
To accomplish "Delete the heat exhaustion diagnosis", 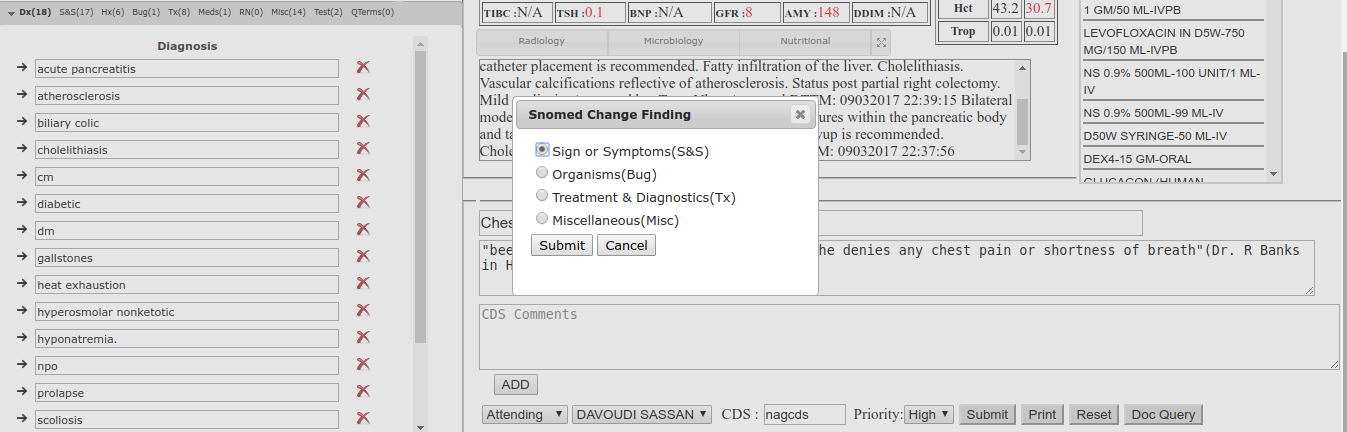I will coord(363,283).
